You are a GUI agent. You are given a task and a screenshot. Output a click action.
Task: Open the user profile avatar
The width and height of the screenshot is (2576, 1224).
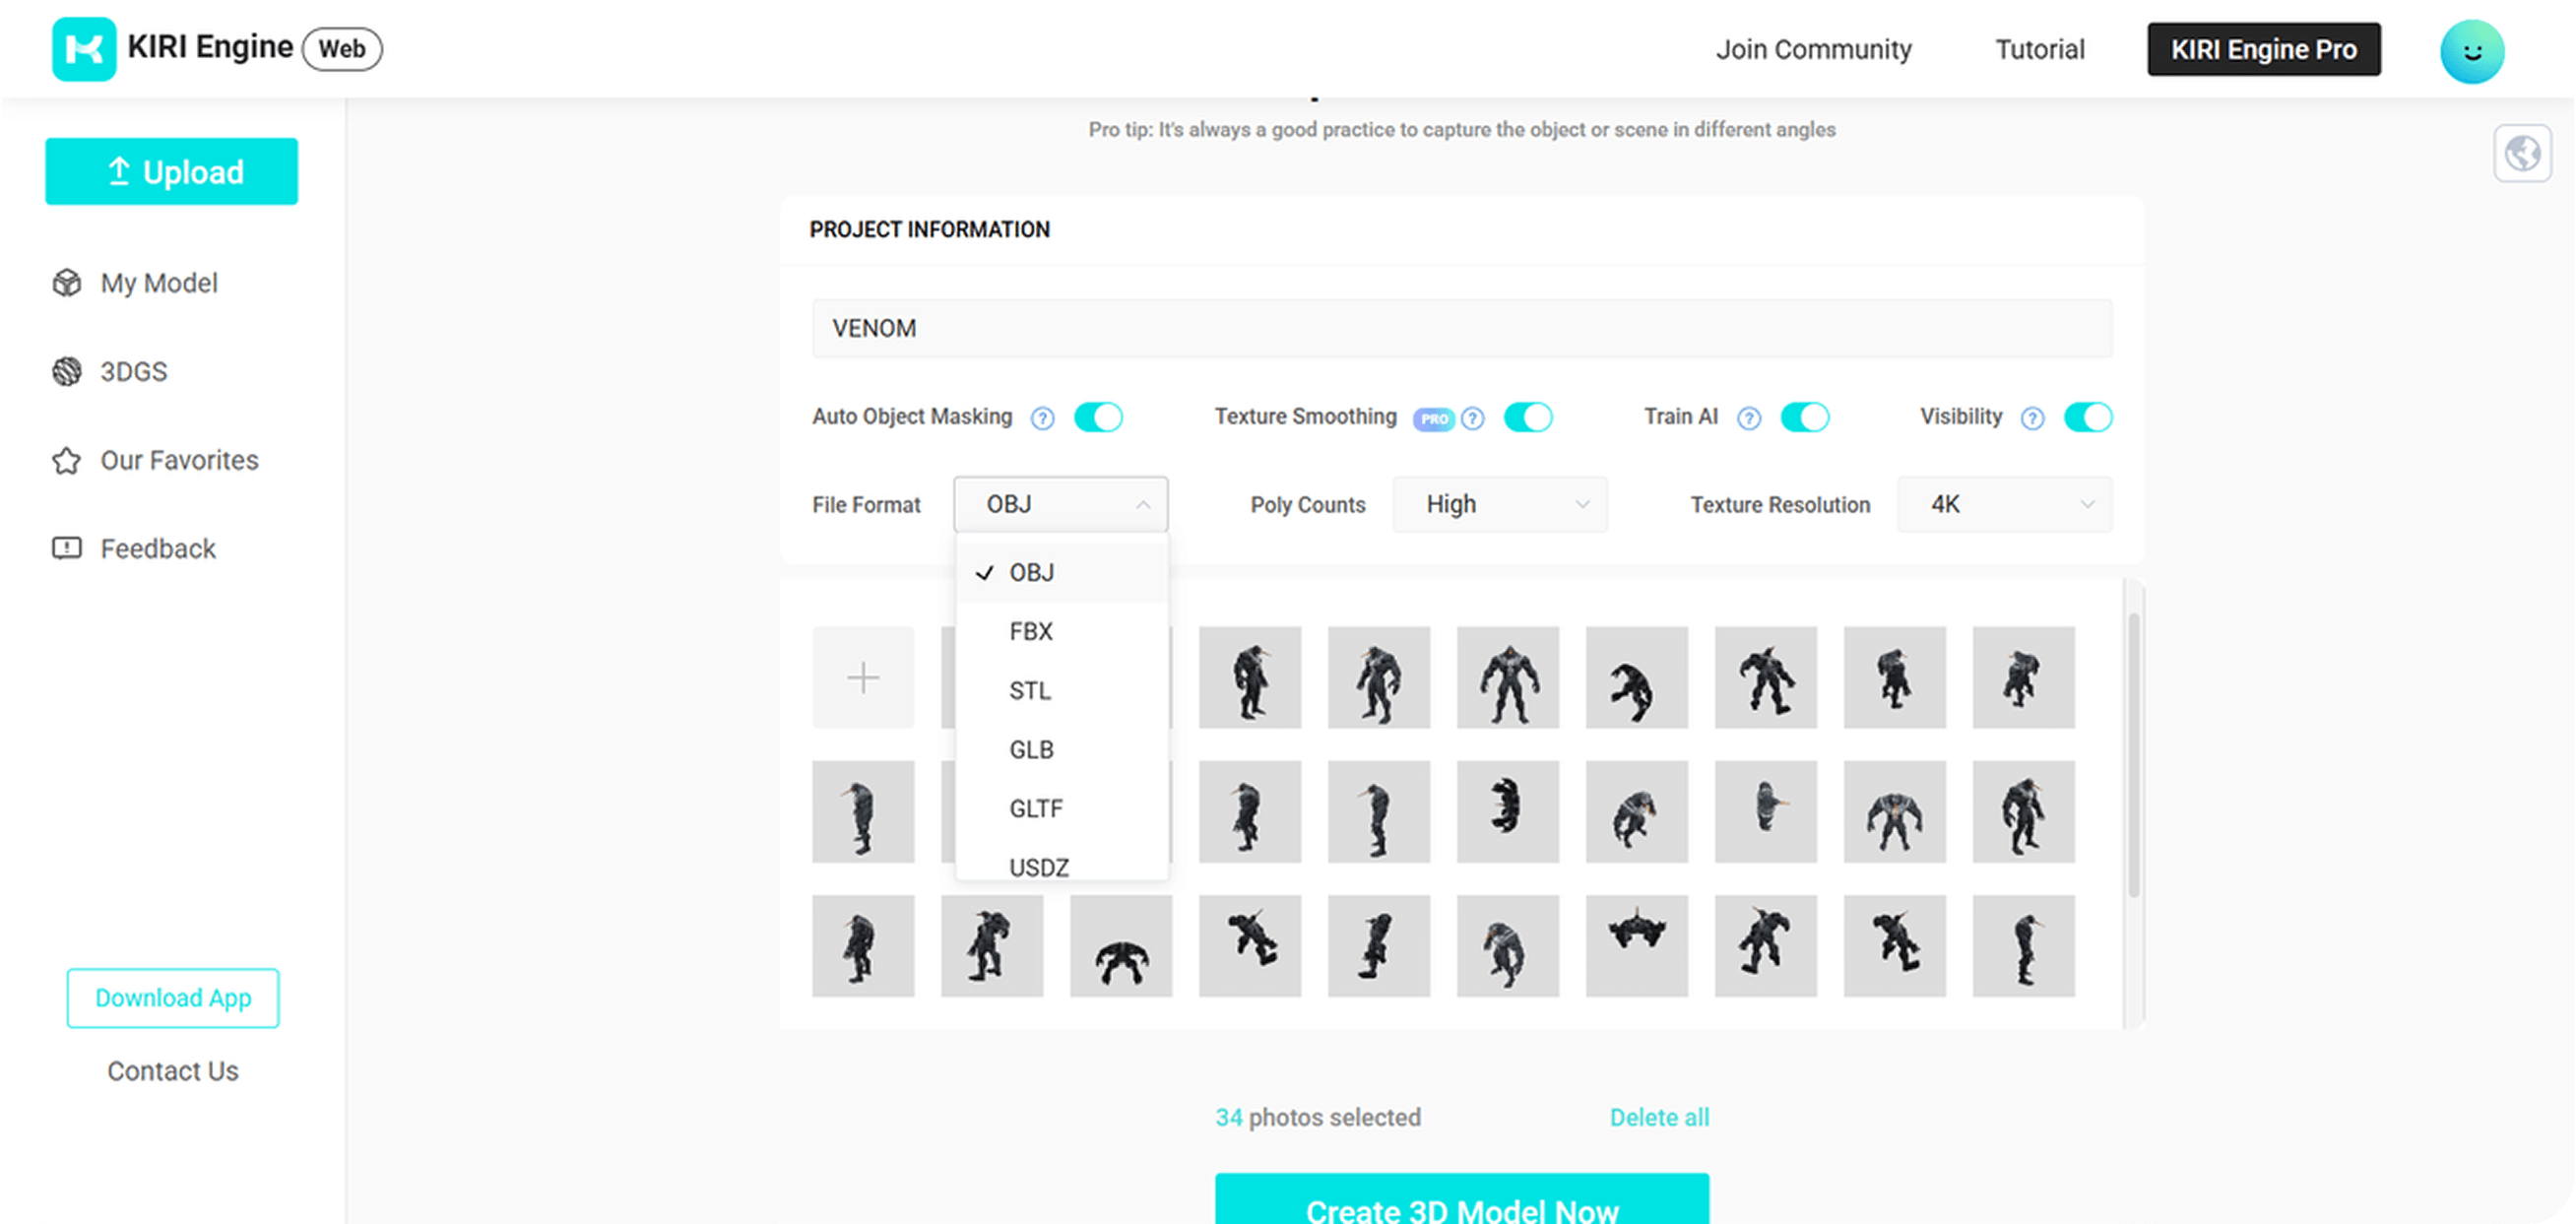[x=2471, y=52]
